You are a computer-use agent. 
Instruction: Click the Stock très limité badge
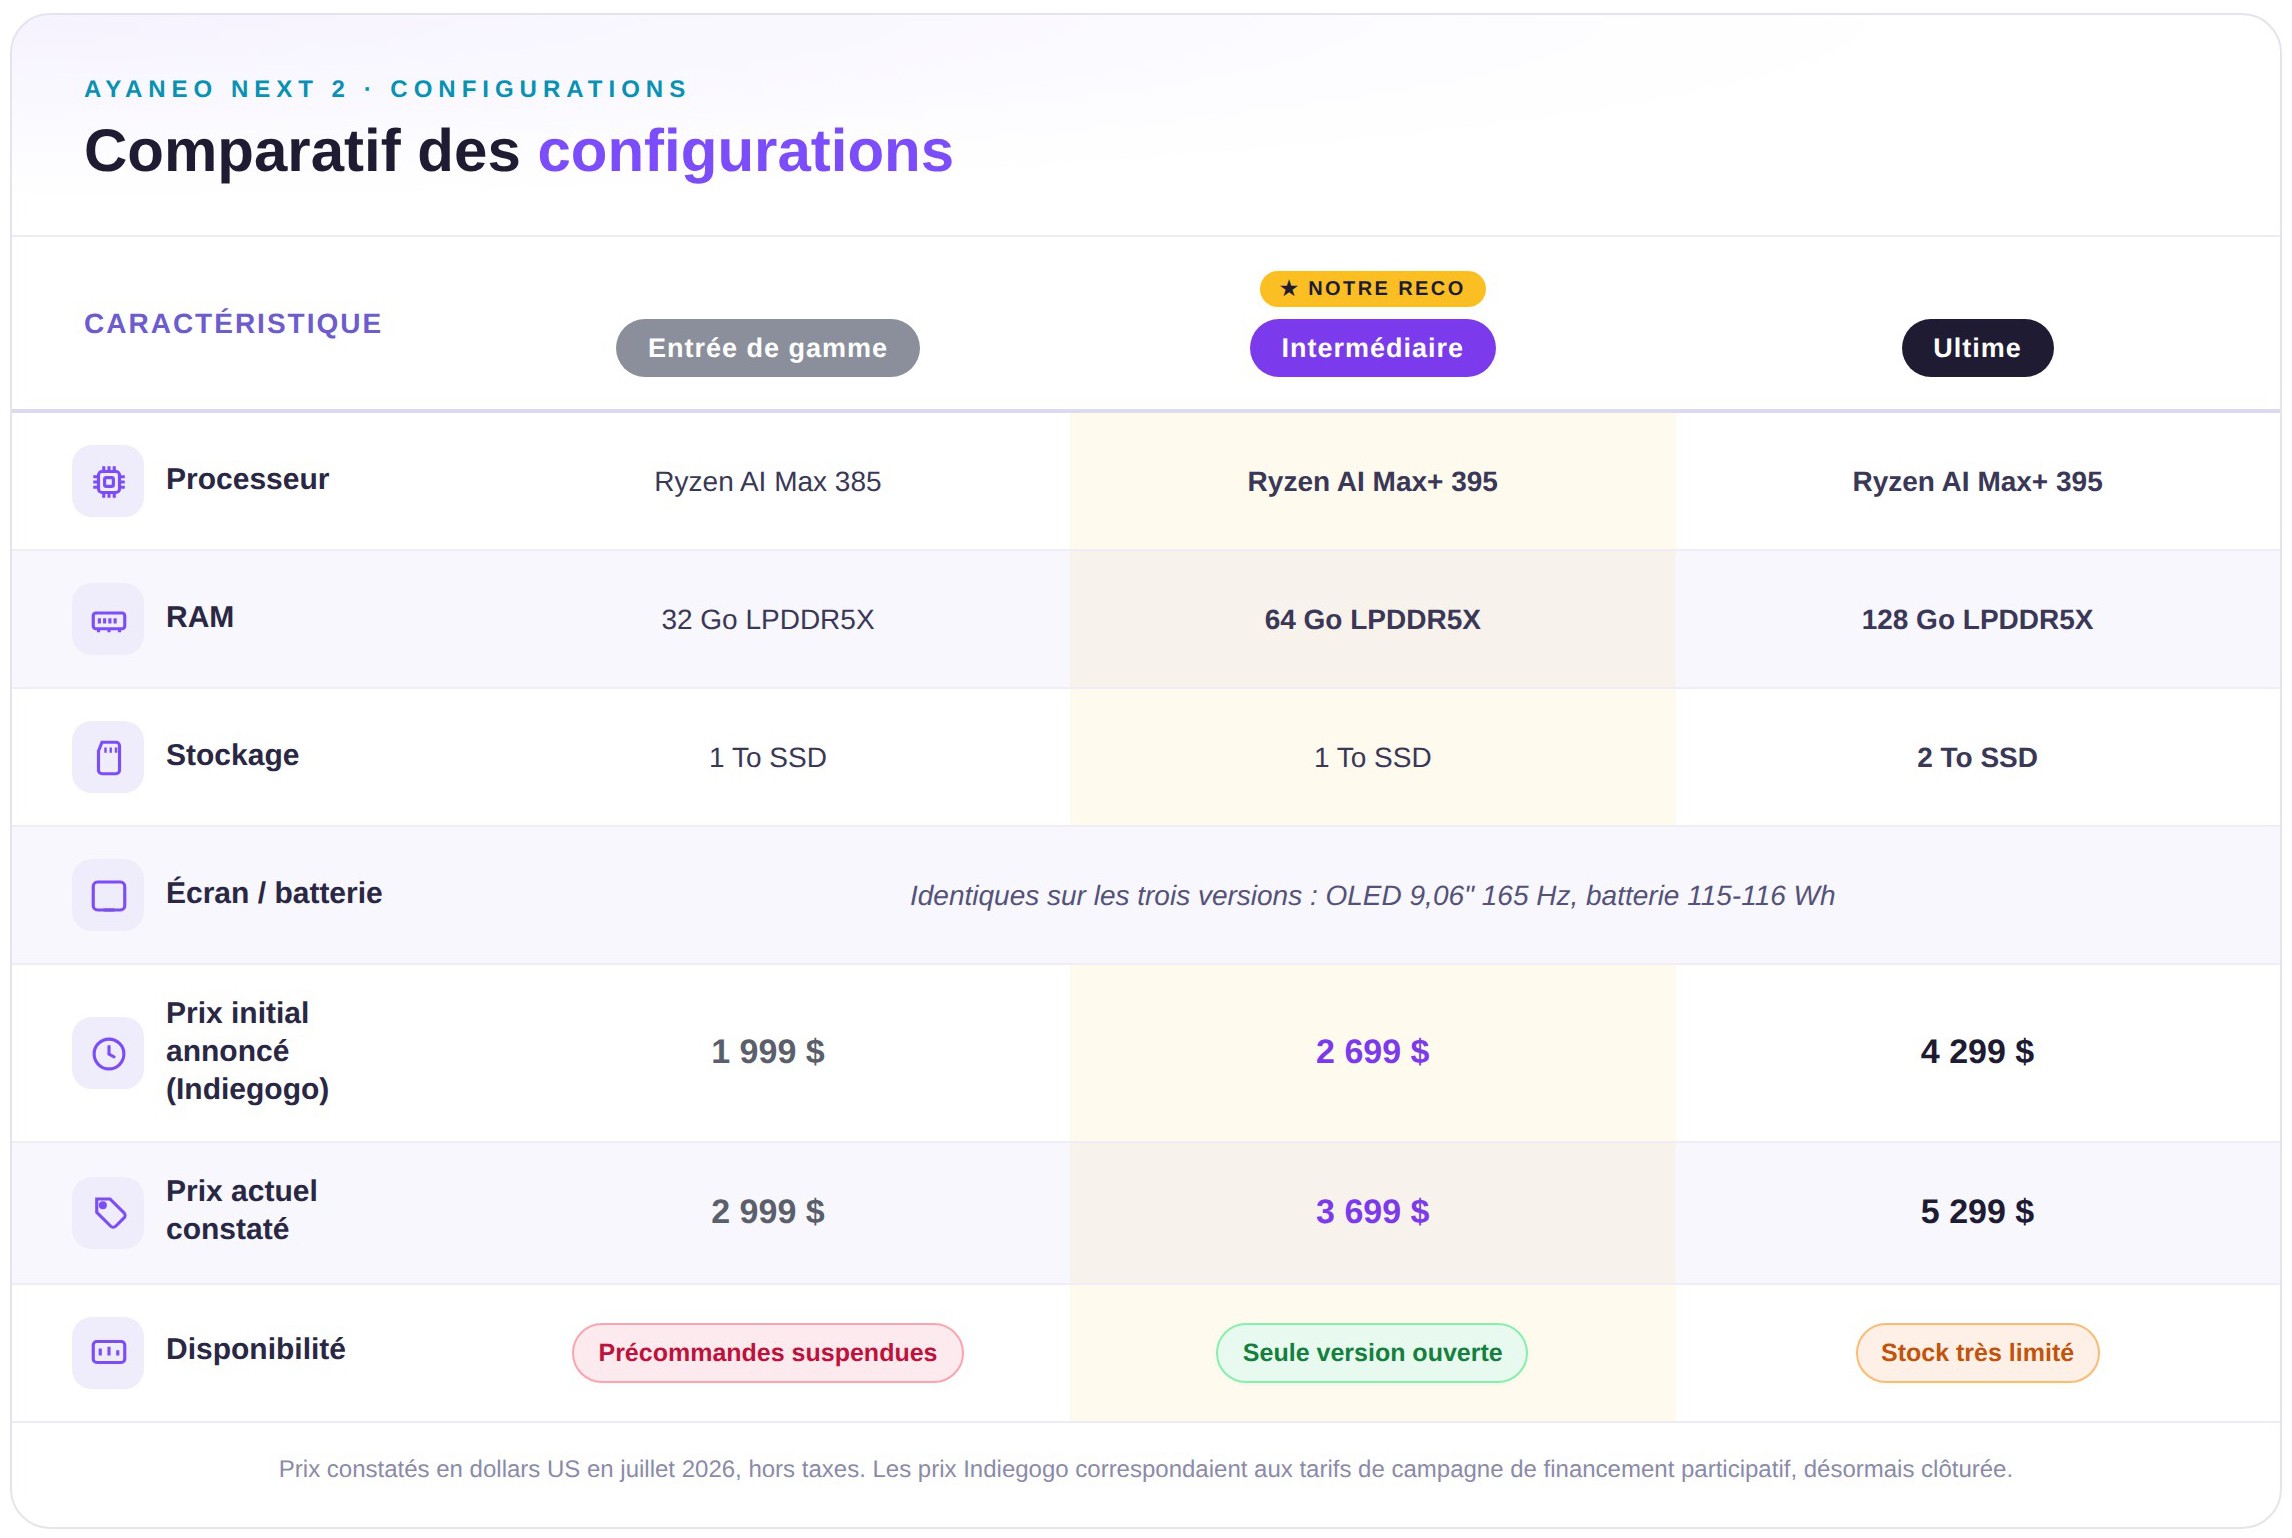pos(1977,1352)
